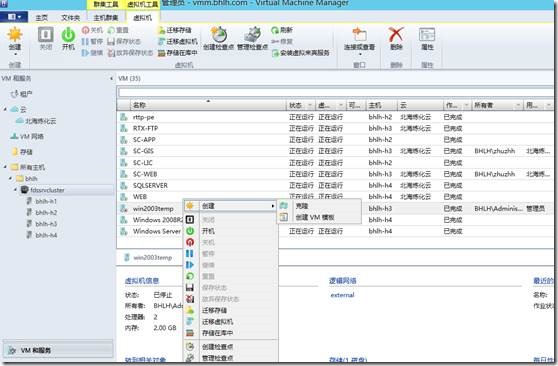Open the VM 和服务 workspace at bottom
The image size is (558, 366).
point(58,350)
